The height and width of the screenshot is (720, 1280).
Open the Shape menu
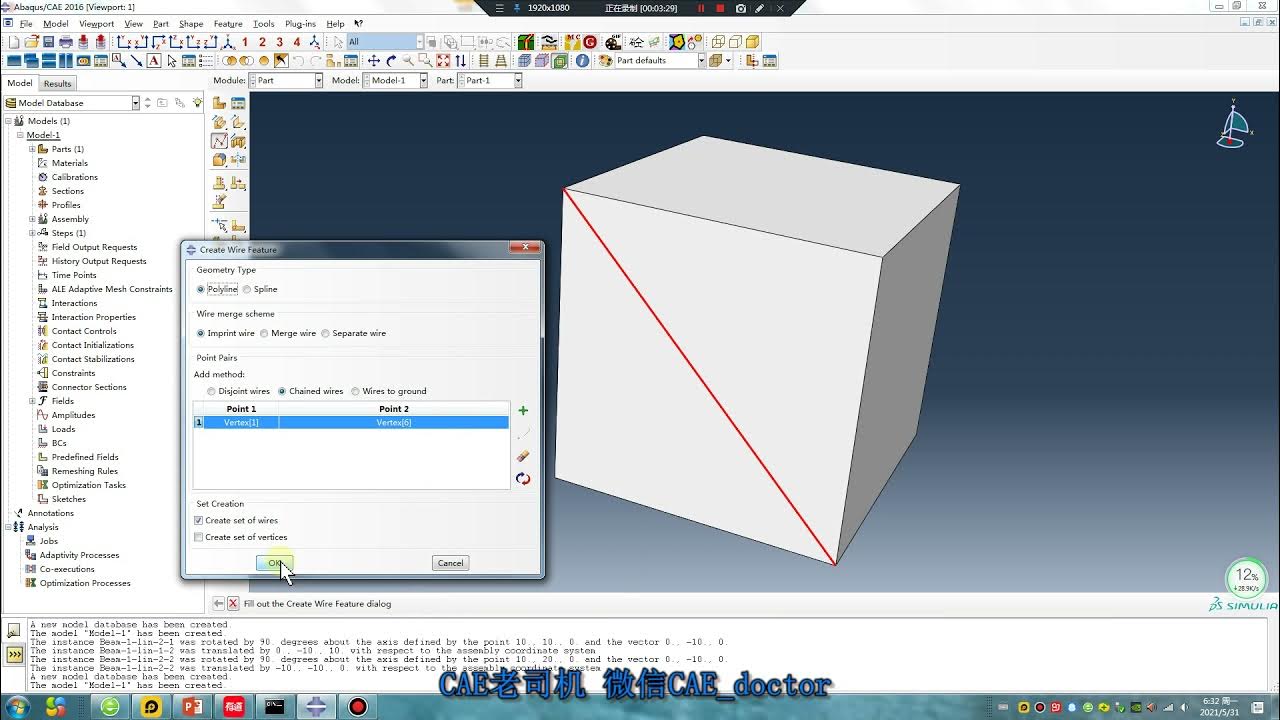(x=191, y=23)
